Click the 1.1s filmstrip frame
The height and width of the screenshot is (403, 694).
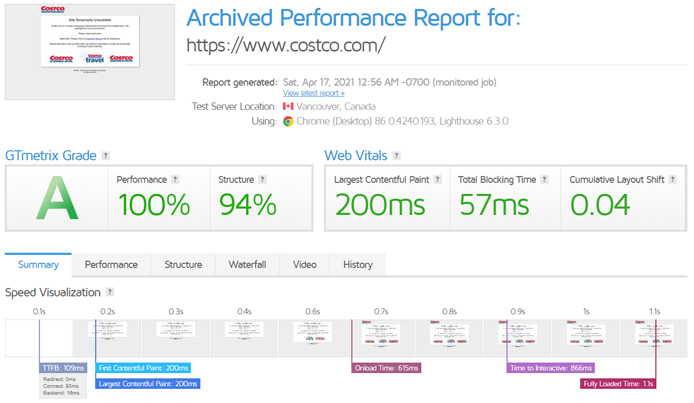pyautogui.click(x=654, y=338)
